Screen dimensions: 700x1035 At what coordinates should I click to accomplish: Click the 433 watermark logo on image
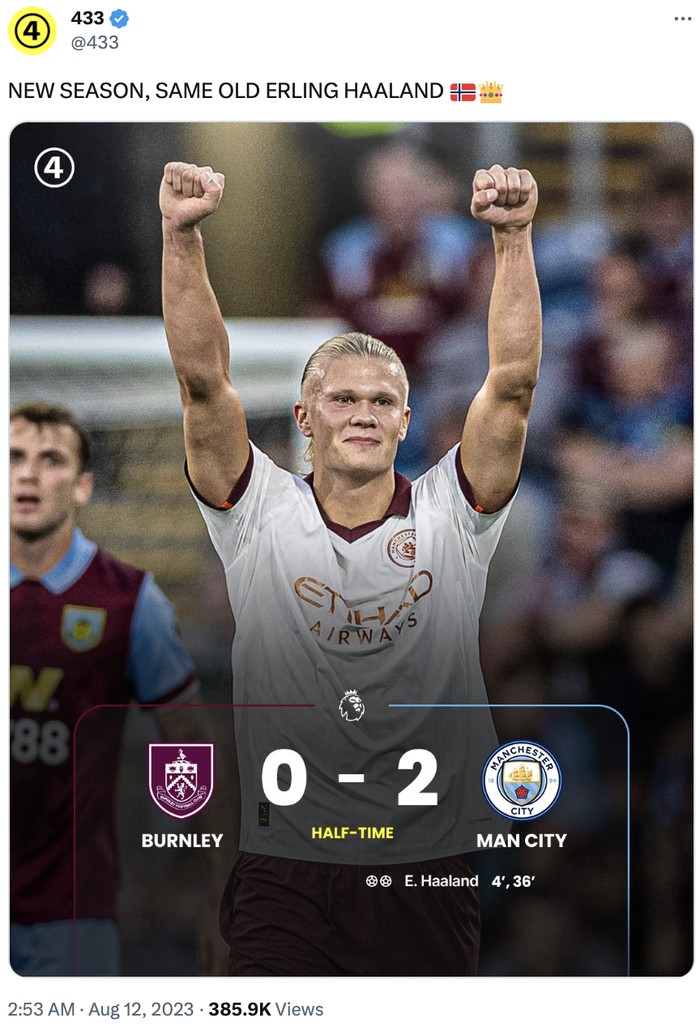tap(54, 168)
